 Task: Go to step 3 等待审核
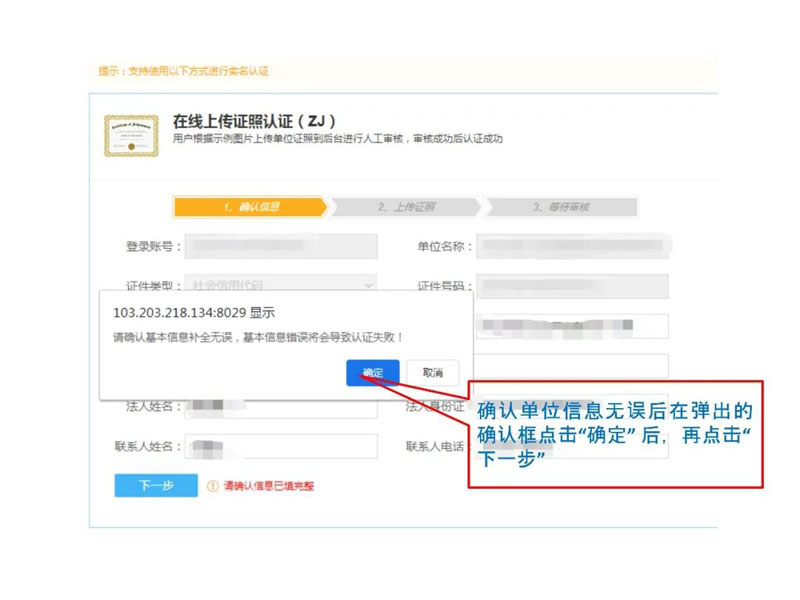point(560,207)
